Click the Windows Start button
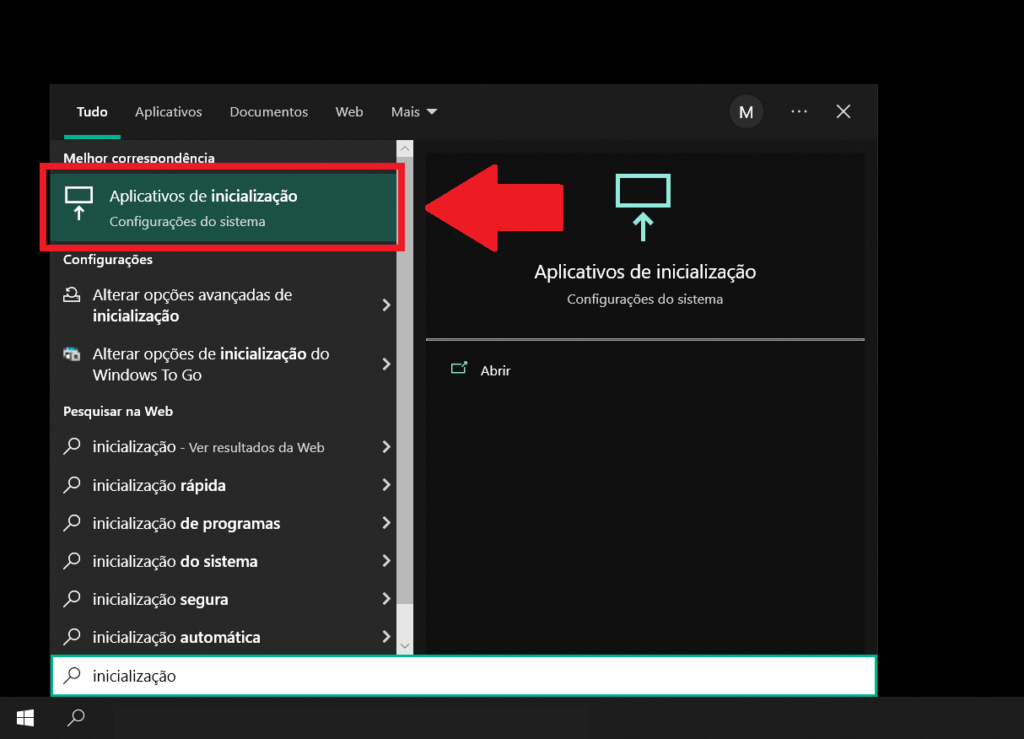The image size is (1024, 739). coord(25,717)
